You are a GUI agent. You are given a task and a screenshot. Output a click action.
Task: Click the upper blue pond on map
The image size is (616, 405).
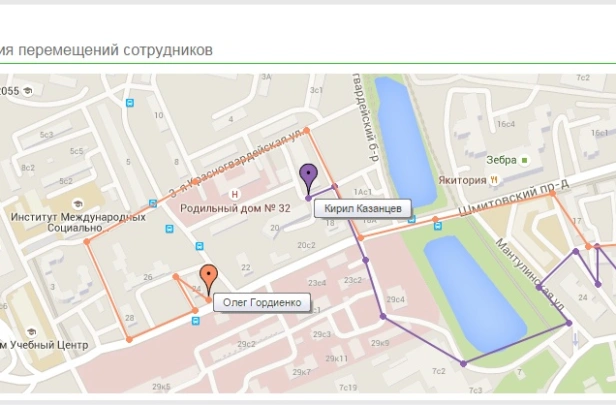[405, 141]
